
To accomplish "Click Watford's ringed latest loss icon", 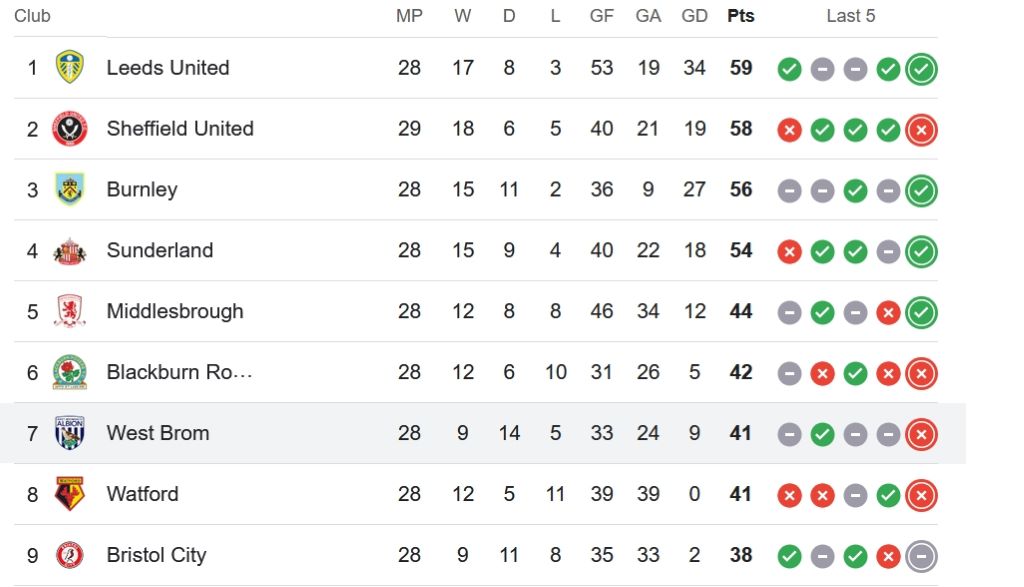I will click(921, 496).
